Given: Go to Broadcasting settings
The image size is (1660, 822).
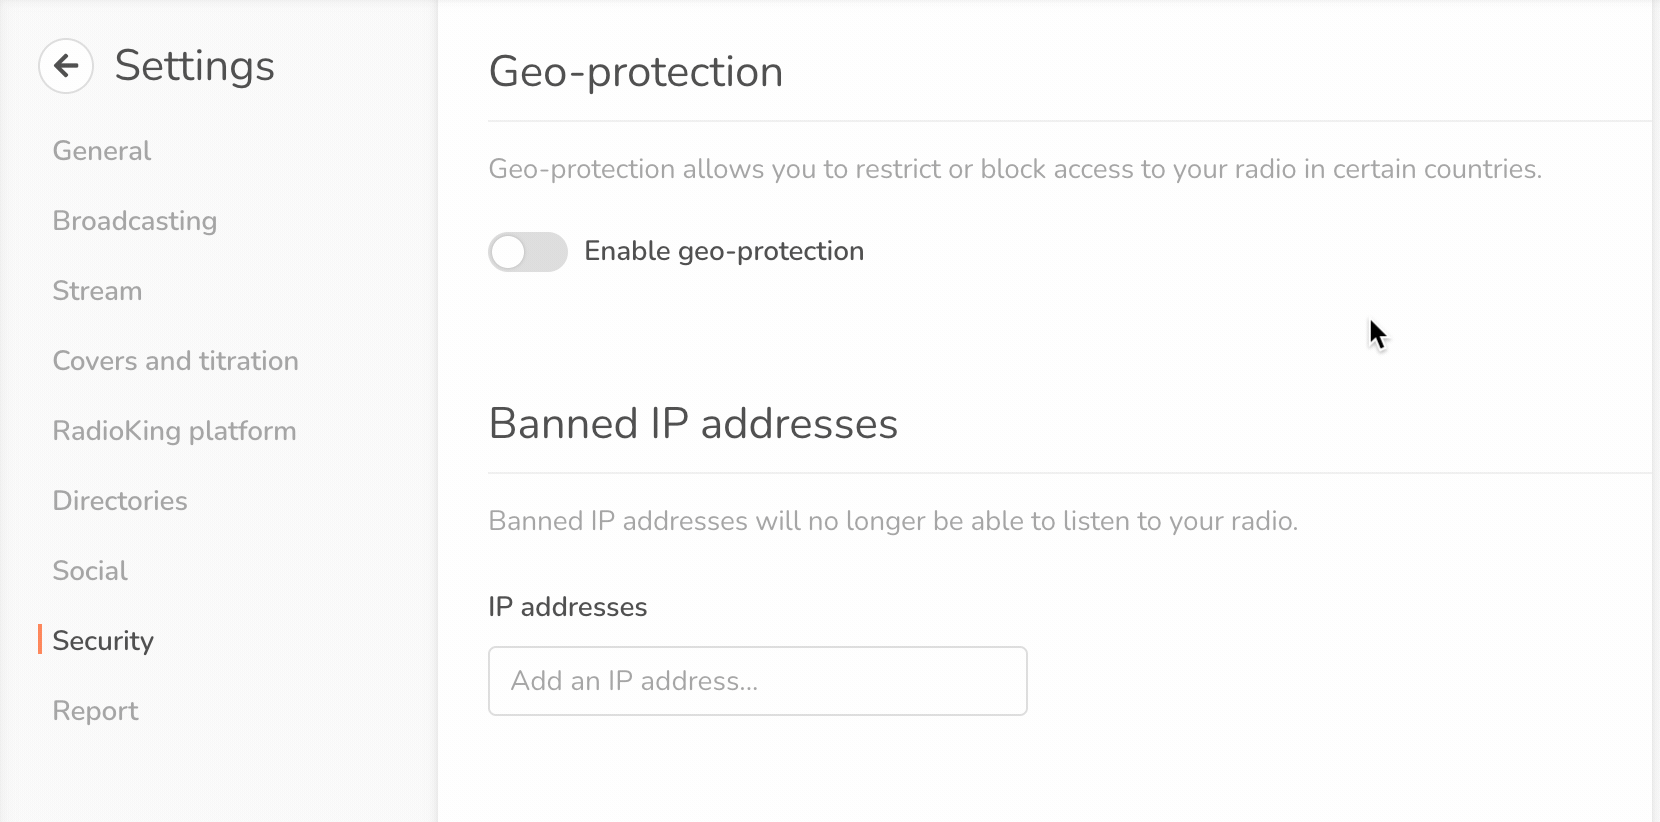Looking at the screenshot, I should 134,221.
